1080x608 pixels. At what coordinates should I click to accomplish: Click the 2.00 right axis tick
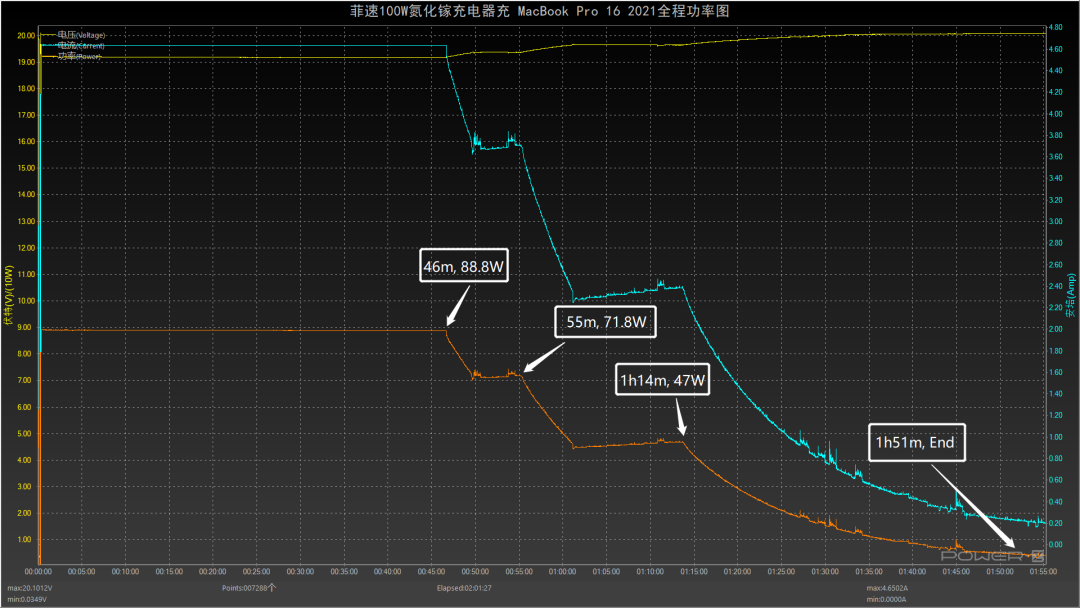tap(1055, 329)
